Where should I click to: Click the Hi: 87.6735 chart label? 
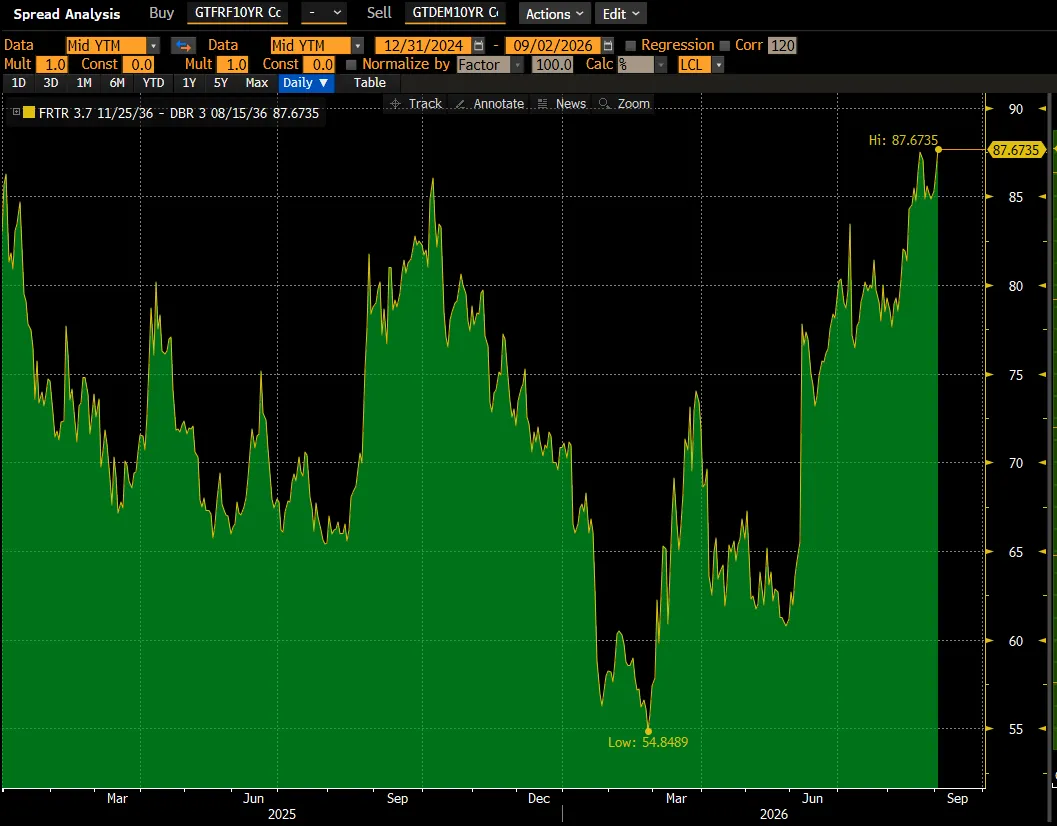(x=903, y=140)
